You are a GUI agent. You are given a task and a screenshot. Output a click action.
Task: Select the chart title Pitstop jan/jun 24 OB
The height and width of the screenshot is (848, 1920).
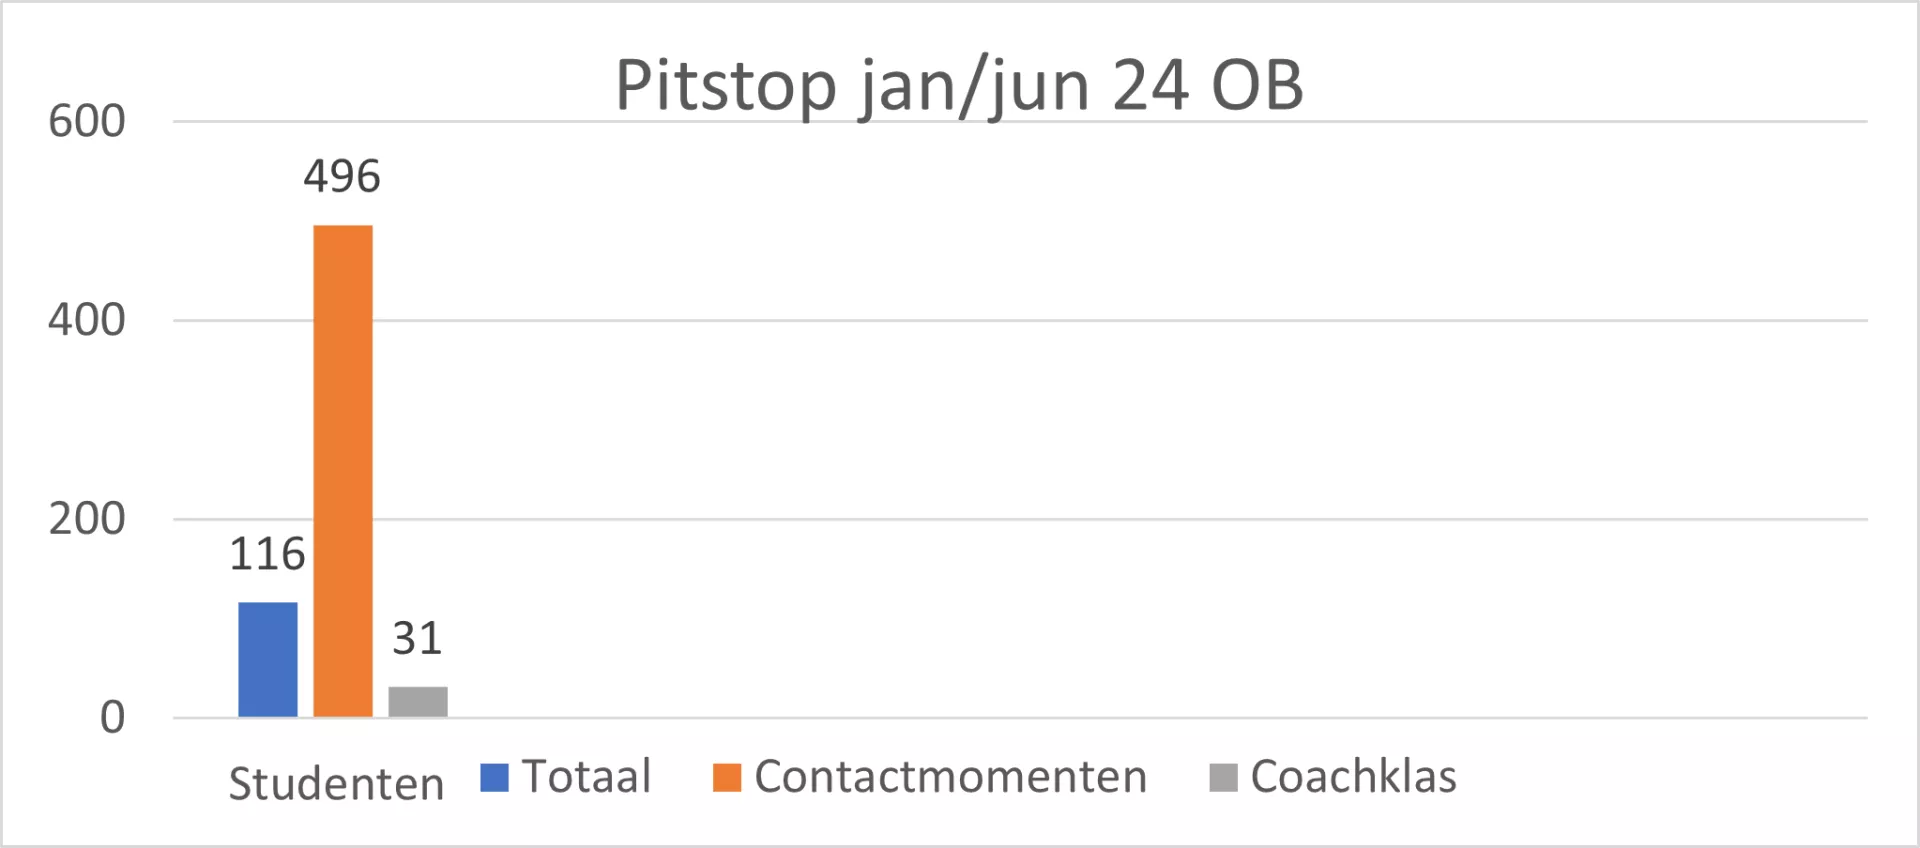959,86
